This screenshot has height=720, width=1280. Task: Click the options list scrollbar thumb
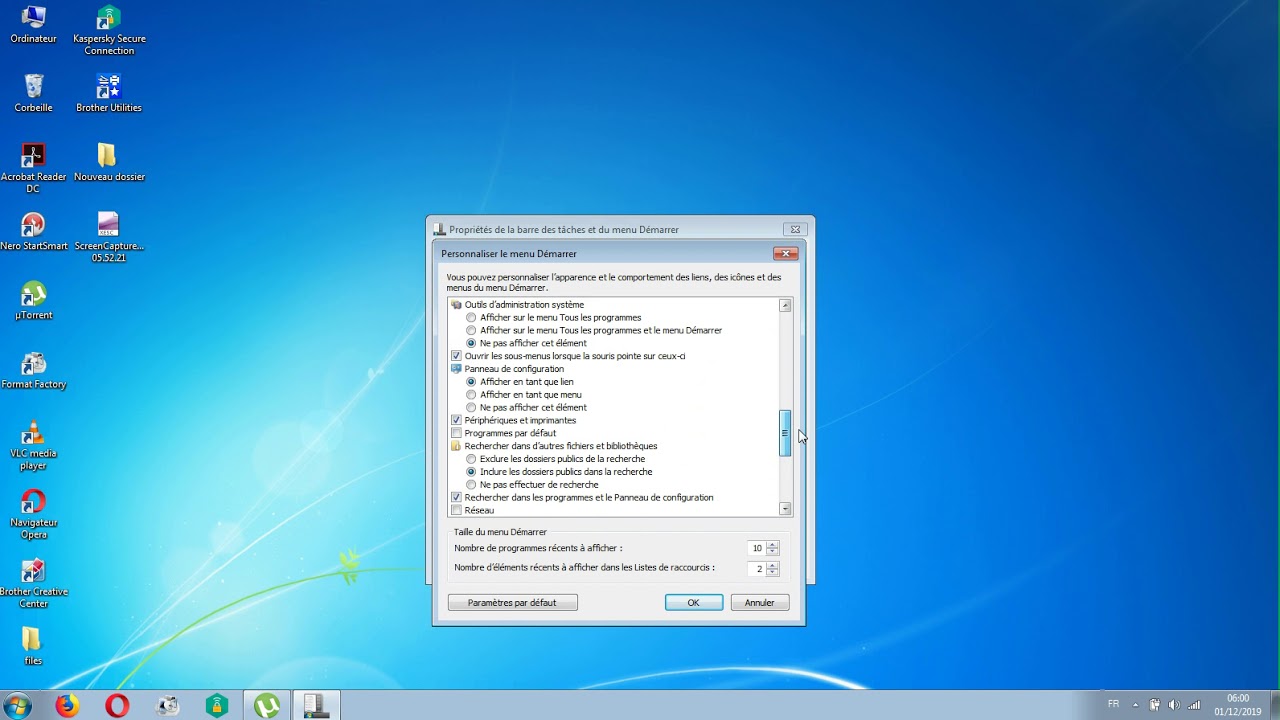pos(785,433)
